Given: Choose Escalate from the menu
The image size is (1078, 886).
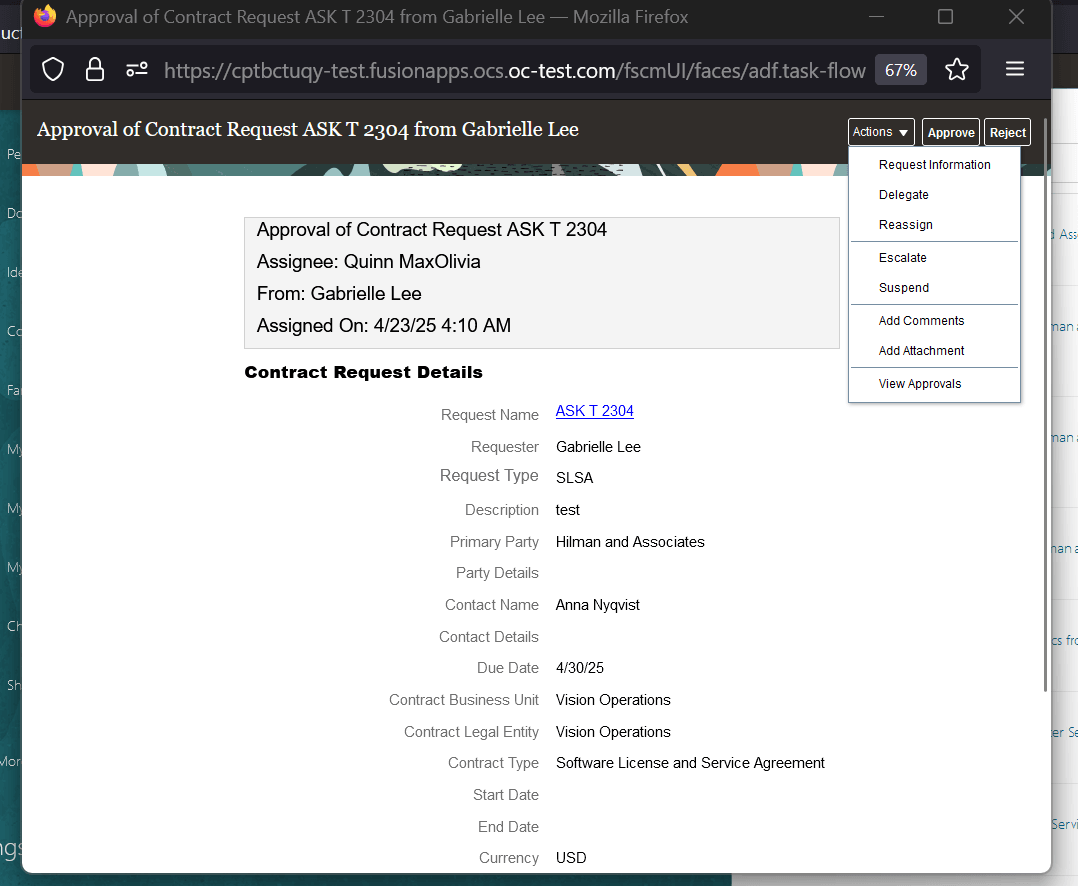Looking at the screenshot, I should click(x=902, y=257).
